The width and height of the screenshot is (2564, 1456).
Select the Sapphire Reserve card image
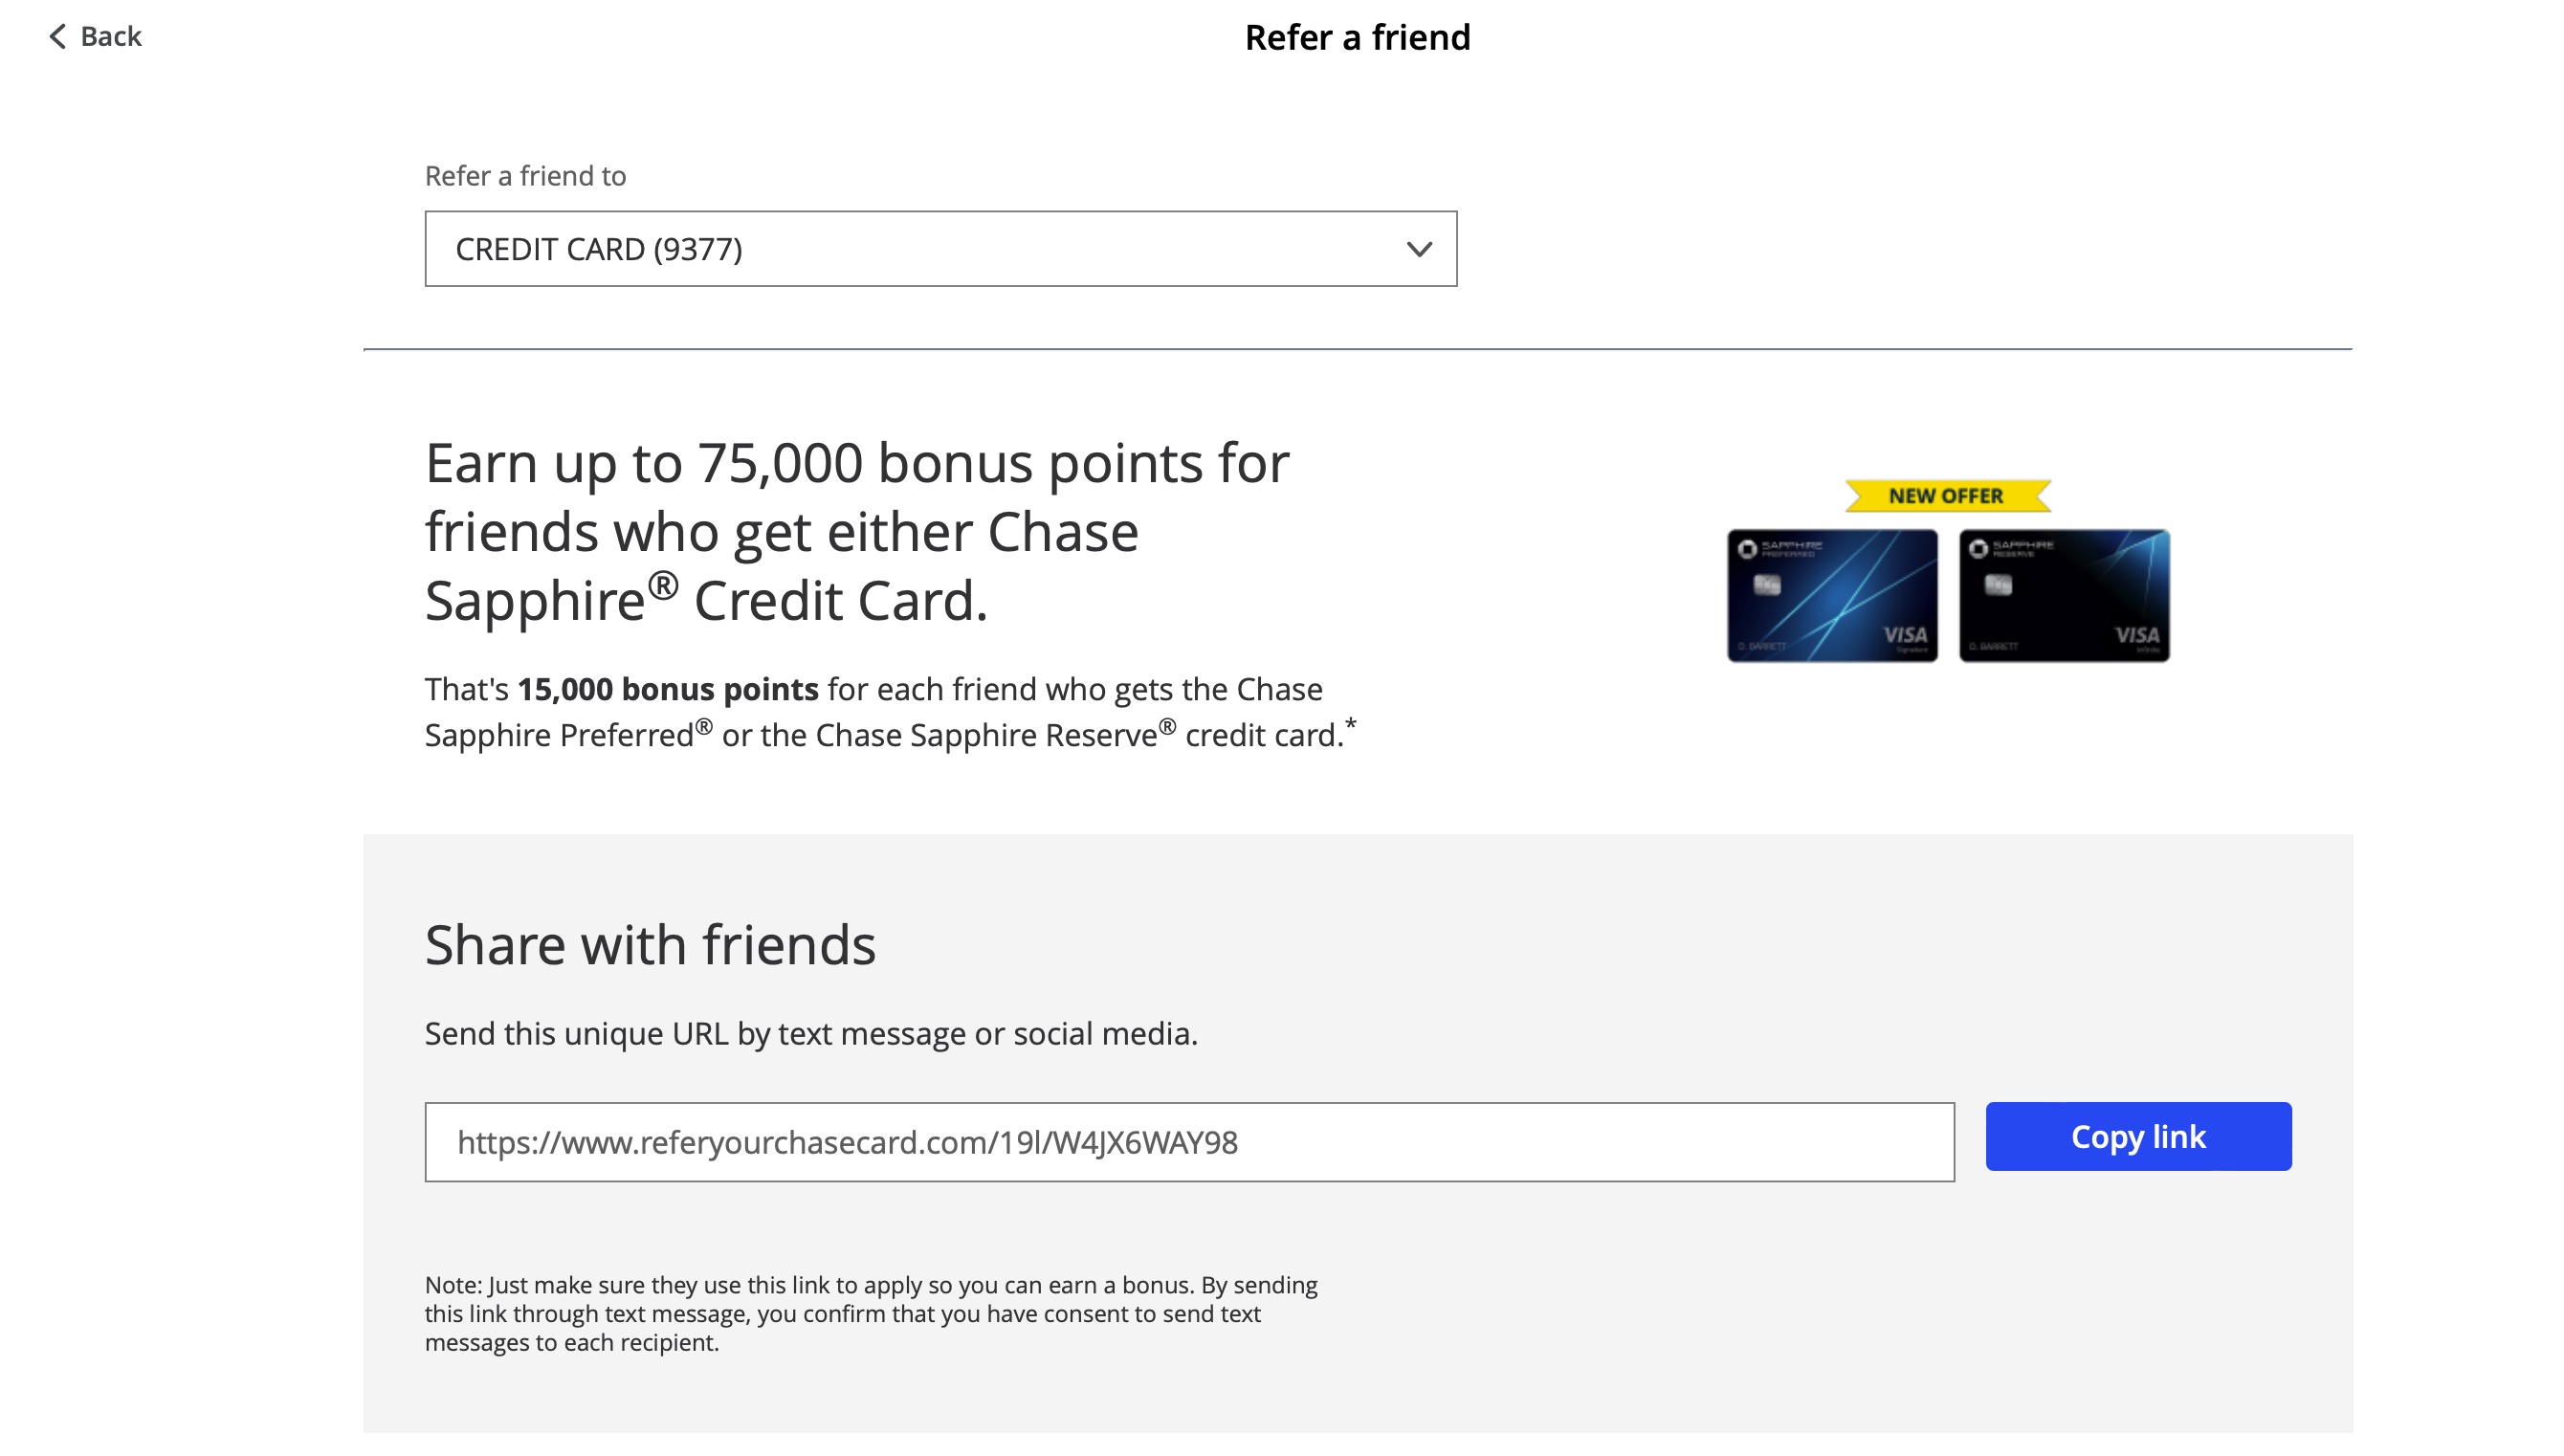point(2064,596)
